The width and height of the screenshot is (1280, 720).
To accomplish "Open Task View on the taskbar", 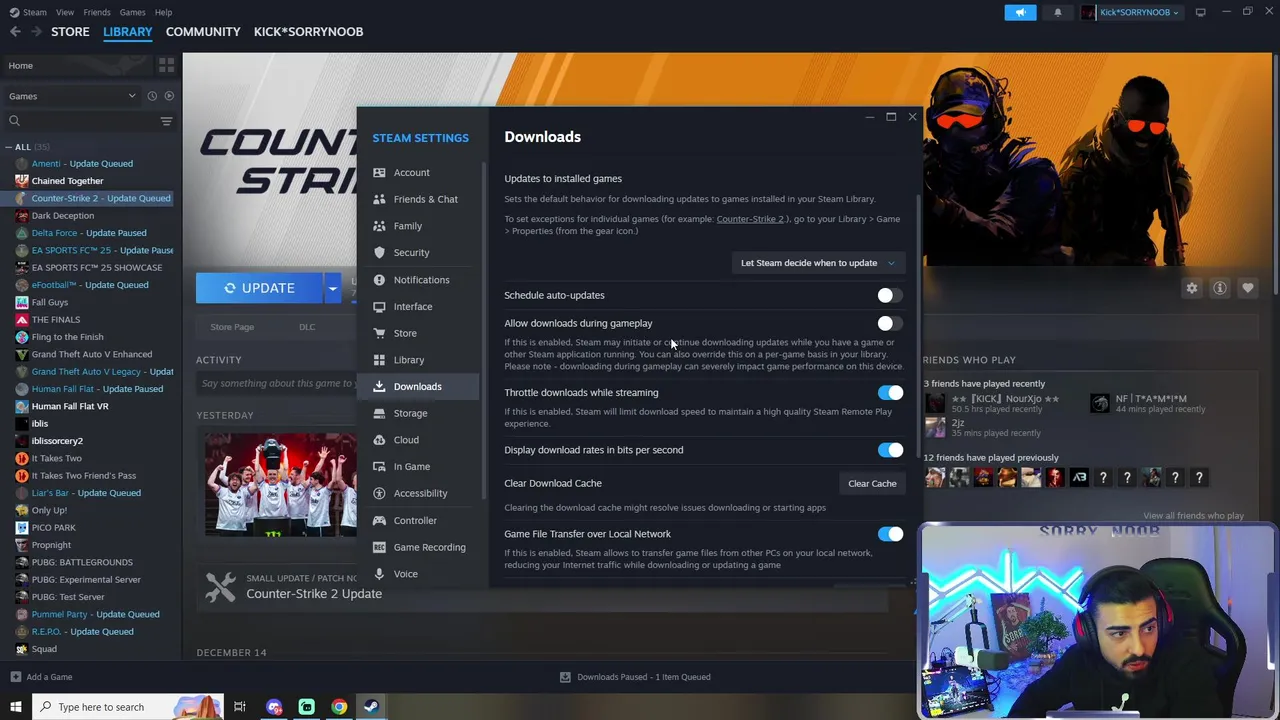I will click(x=240, y=707).
